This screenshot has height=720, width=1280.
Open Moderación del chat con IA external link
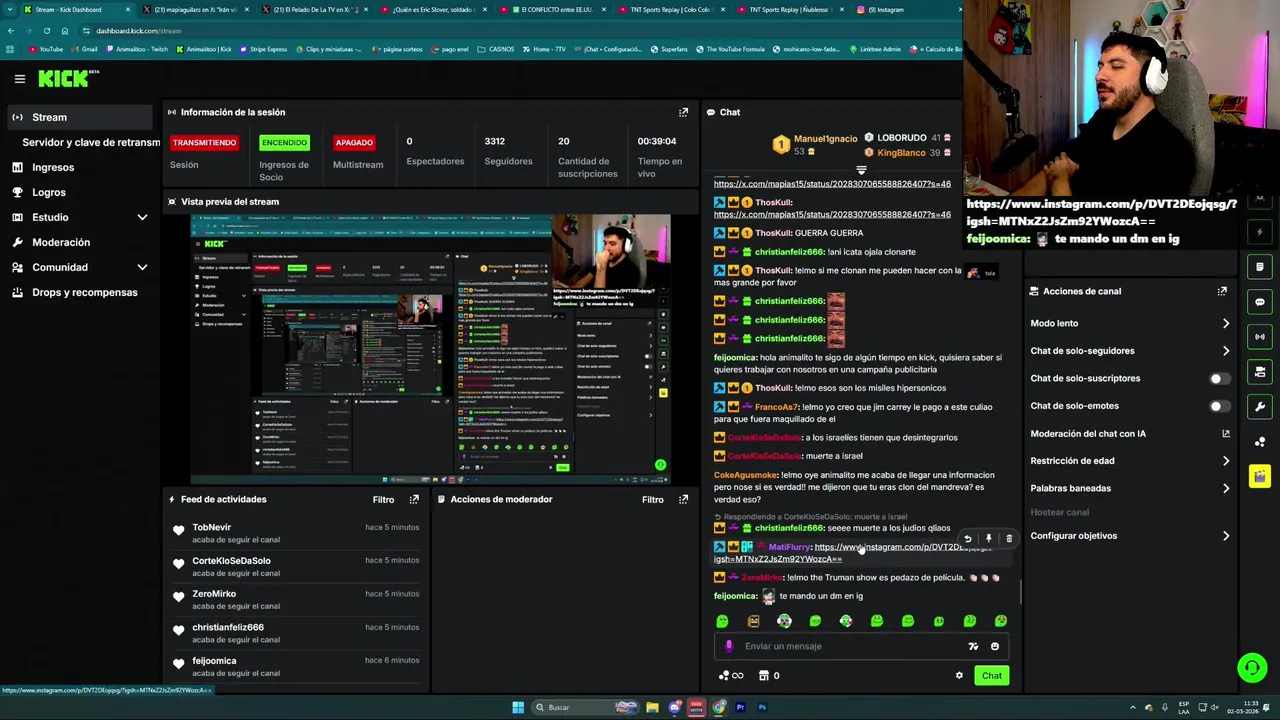[x=1226, y=434]
